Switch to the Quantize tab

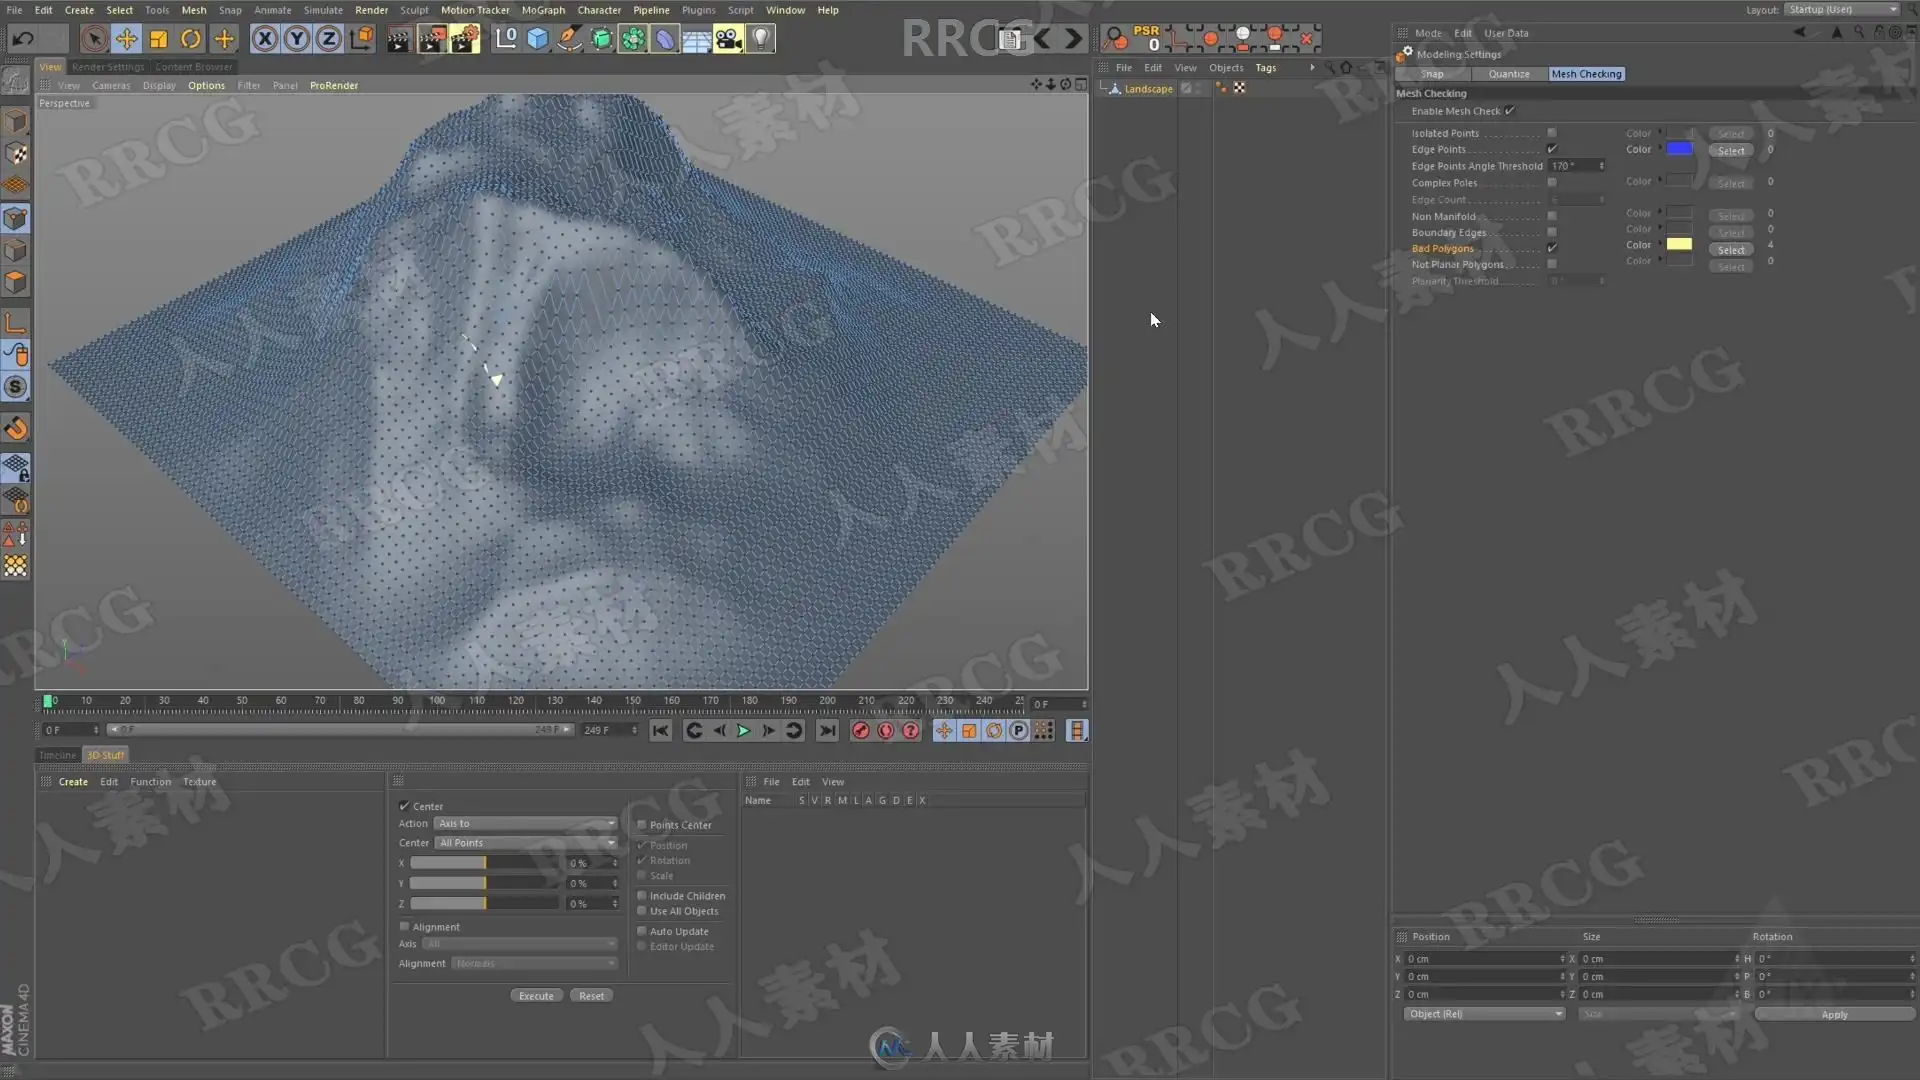[x=1508, y=74]
